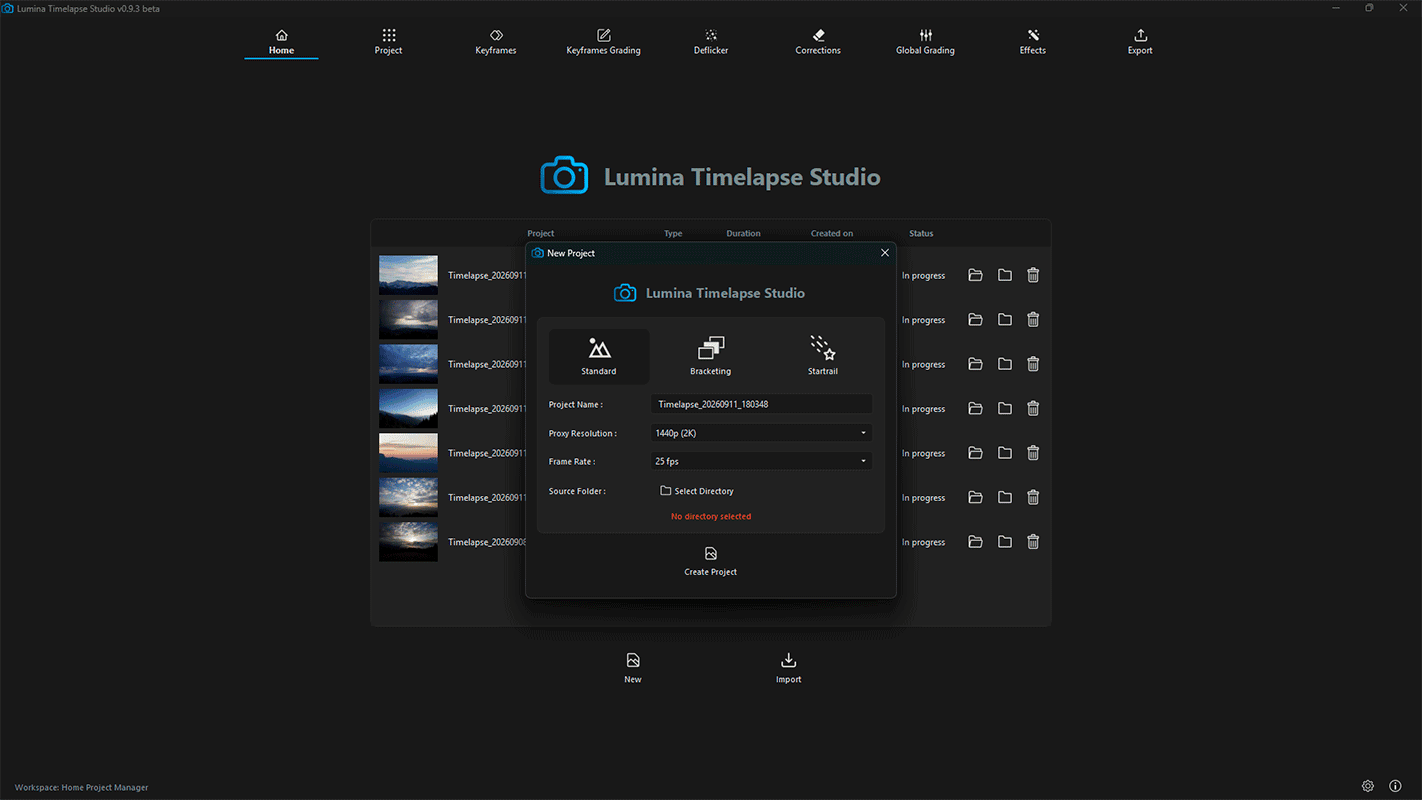Click trash icon in the orange sunset thumbnail's row
The image size is (1422, 800).
(1033, 453)
